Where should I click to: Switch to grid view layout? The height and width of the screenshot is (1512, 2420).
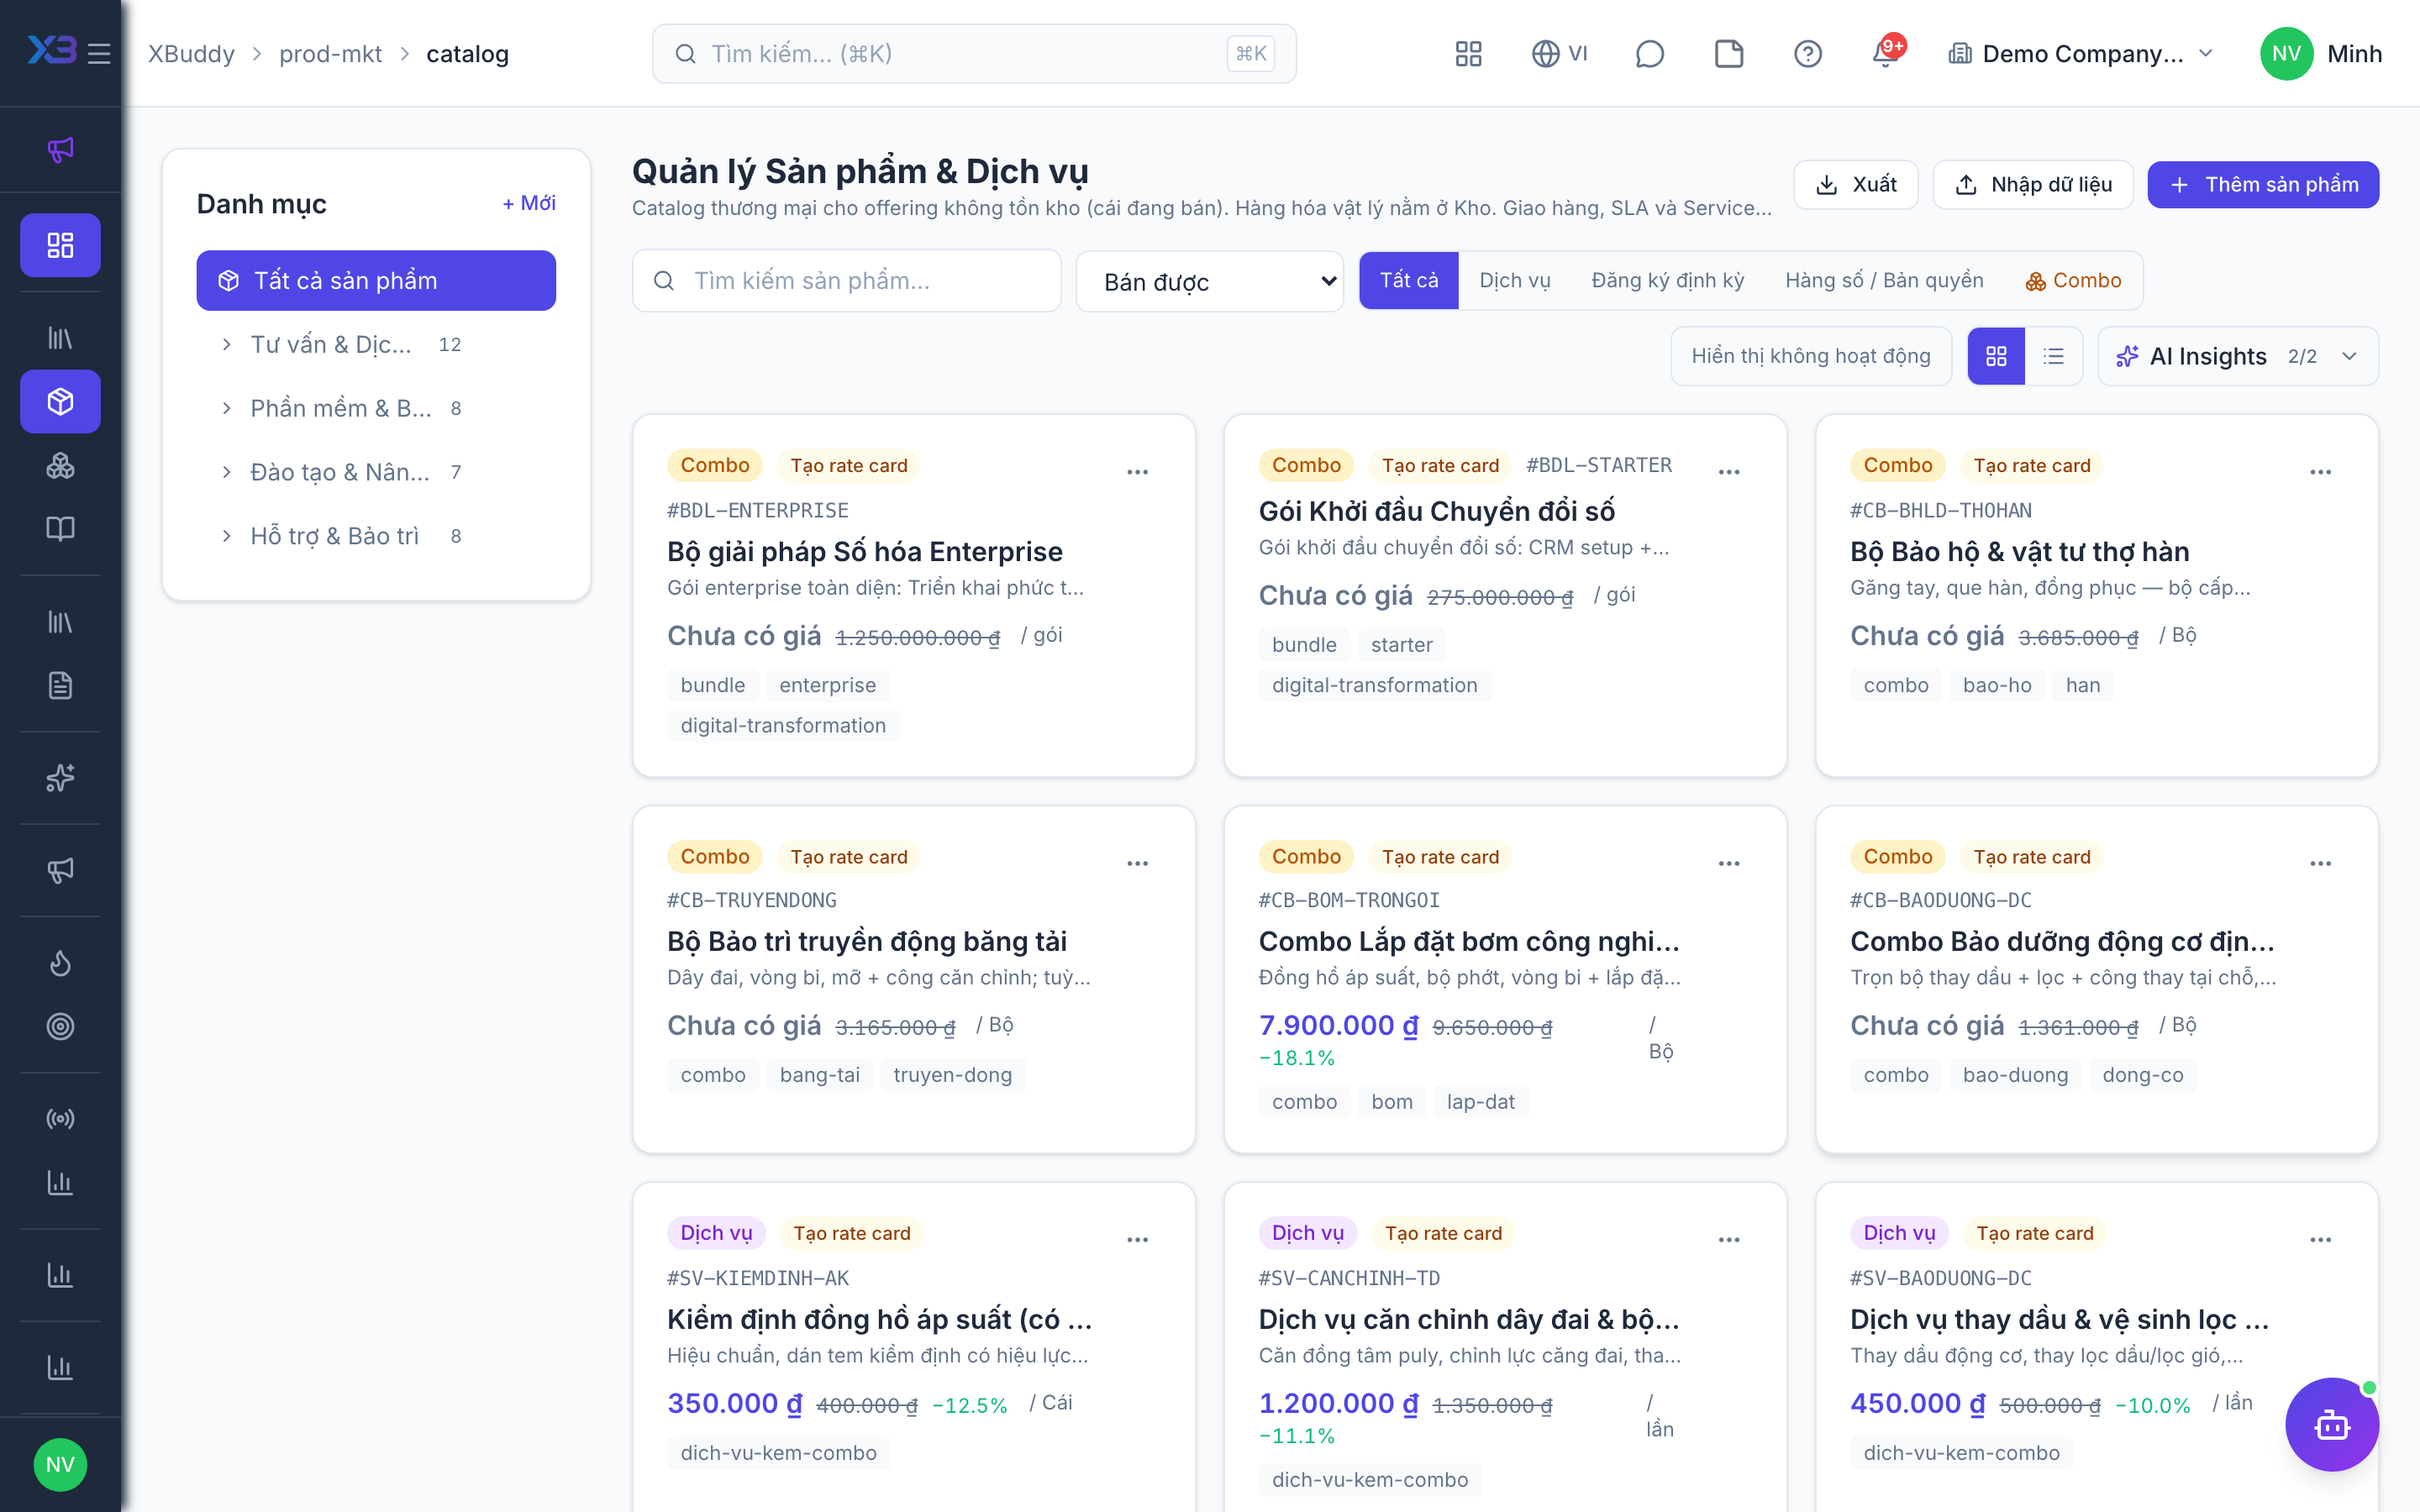(1996, 356)
